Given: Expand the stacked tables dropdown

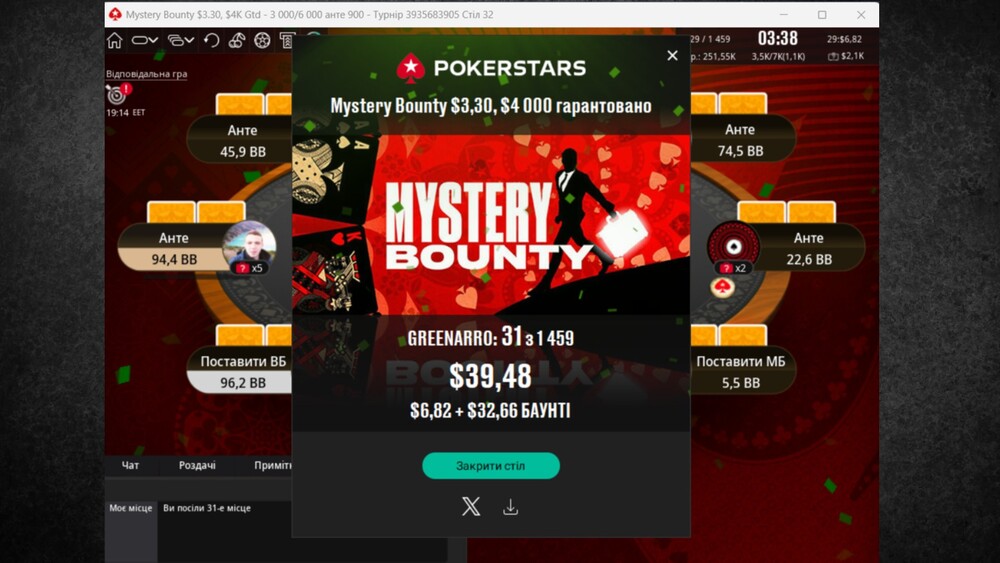Looking at the screenshot, I should pyautogui.click(x=181, y=40).
